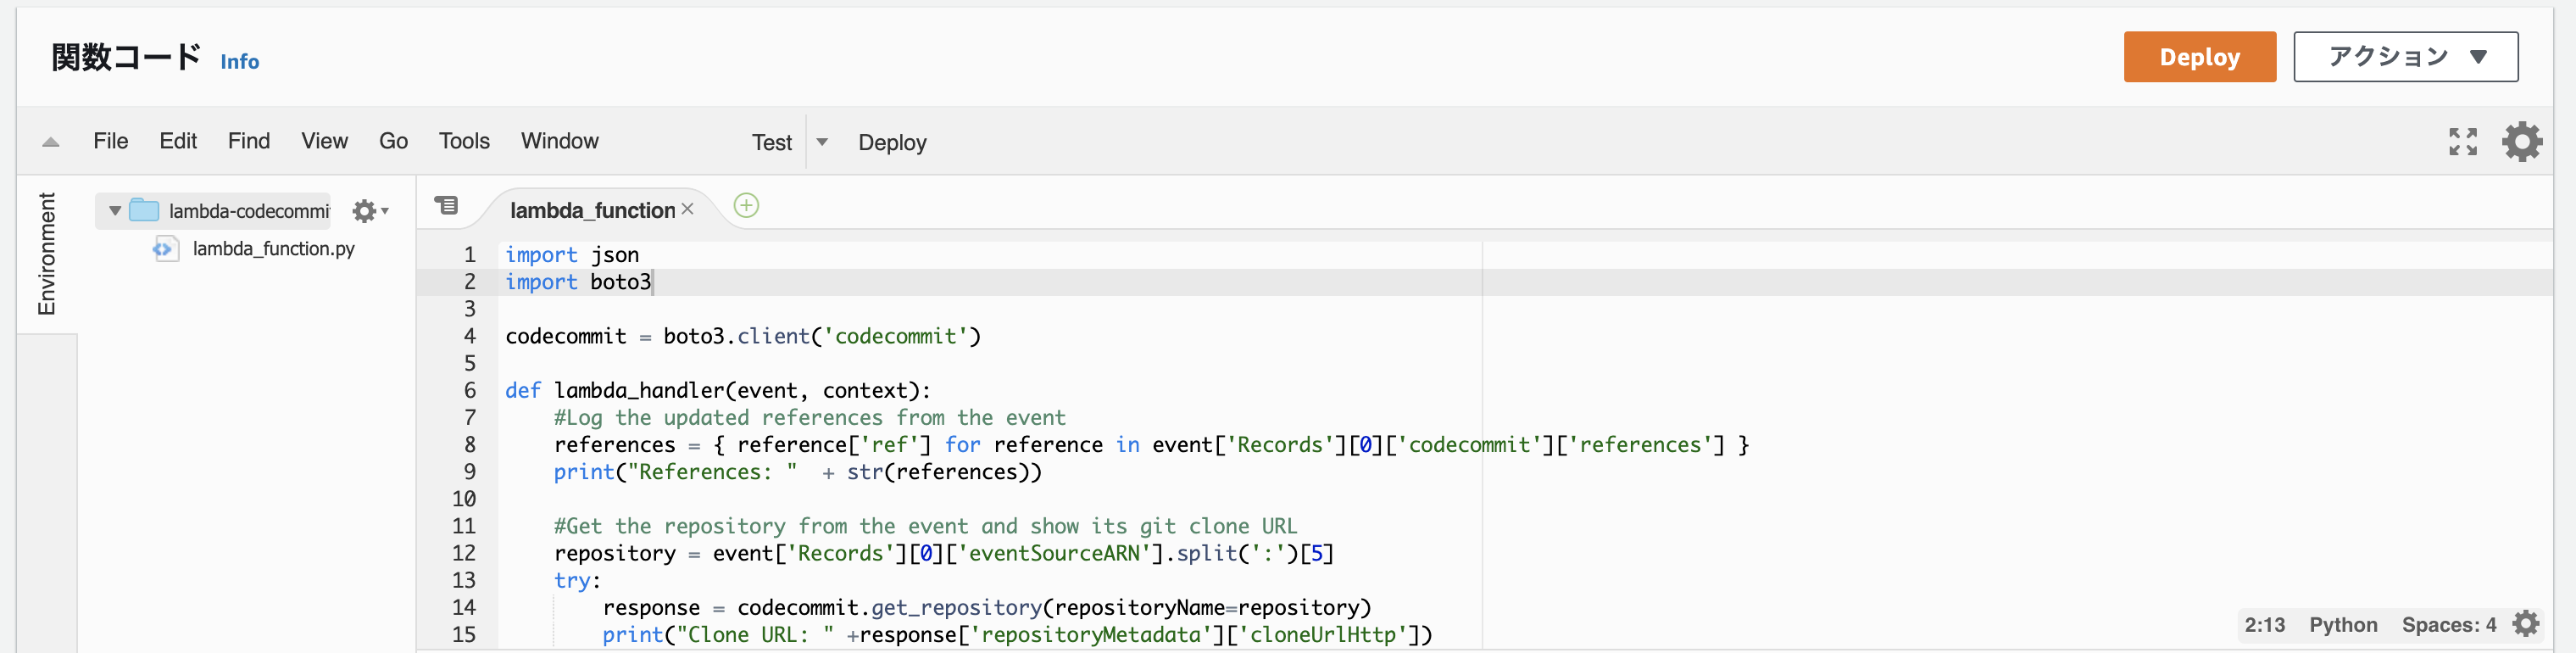Expand the Test dropdown arrow
This screenshot has width=2576, height=653.
(x=822, y=142)
